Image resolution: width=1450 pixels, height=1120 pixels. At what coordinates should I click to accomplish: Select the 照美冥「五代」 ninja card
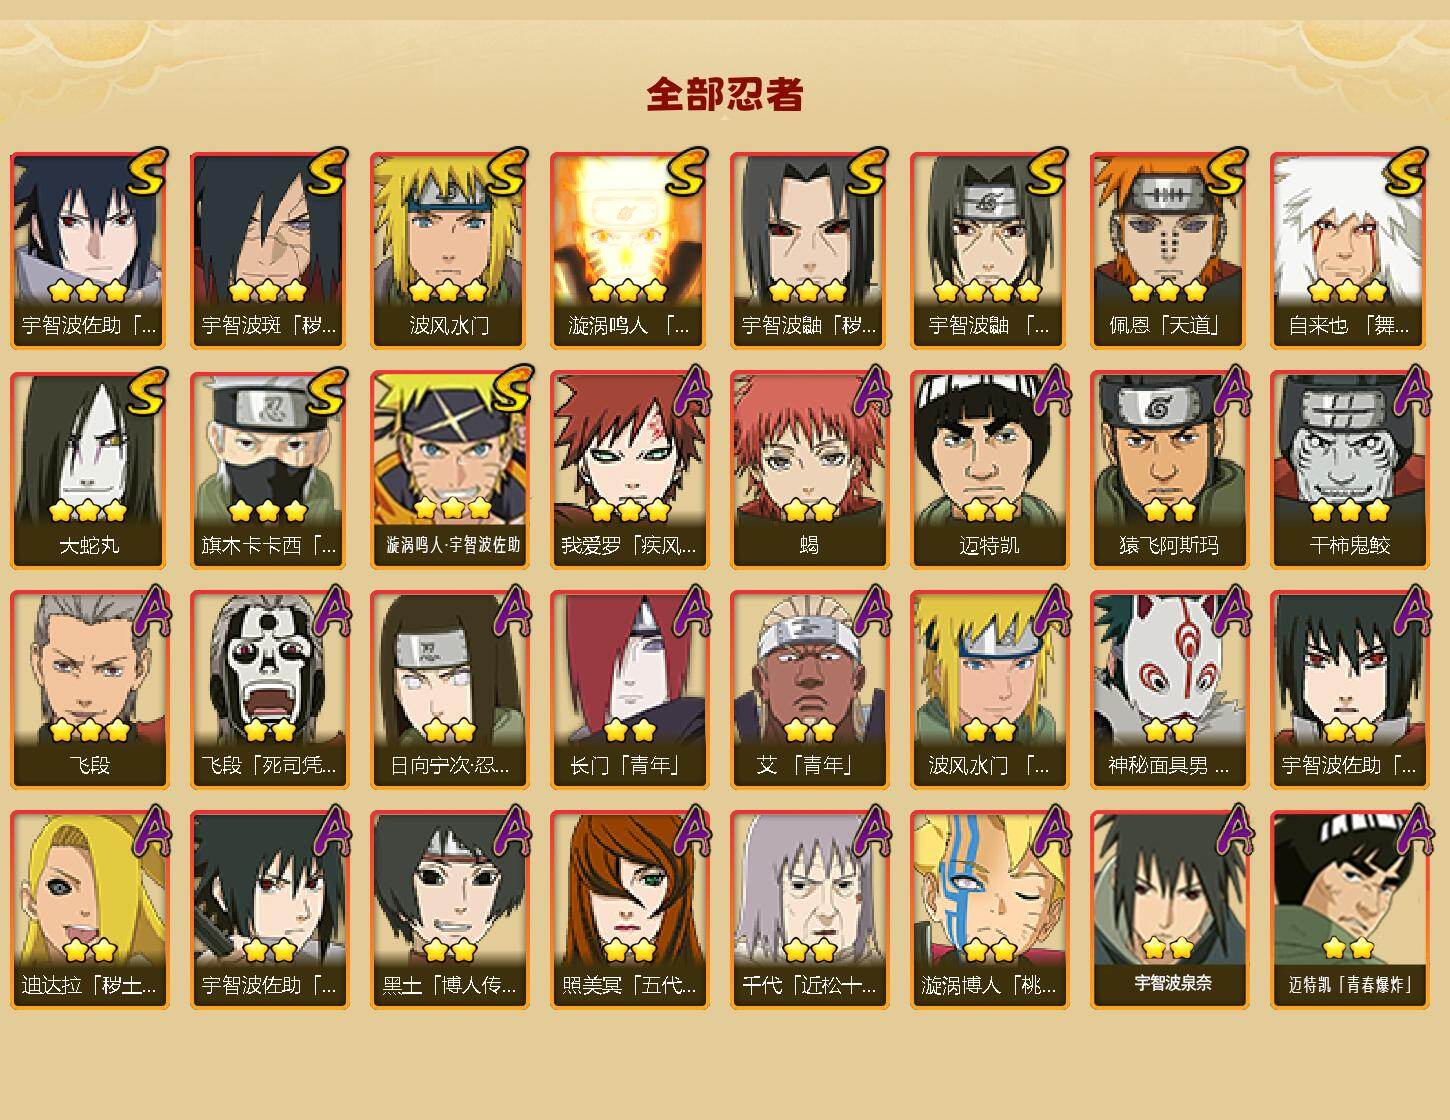click(628, 909)
